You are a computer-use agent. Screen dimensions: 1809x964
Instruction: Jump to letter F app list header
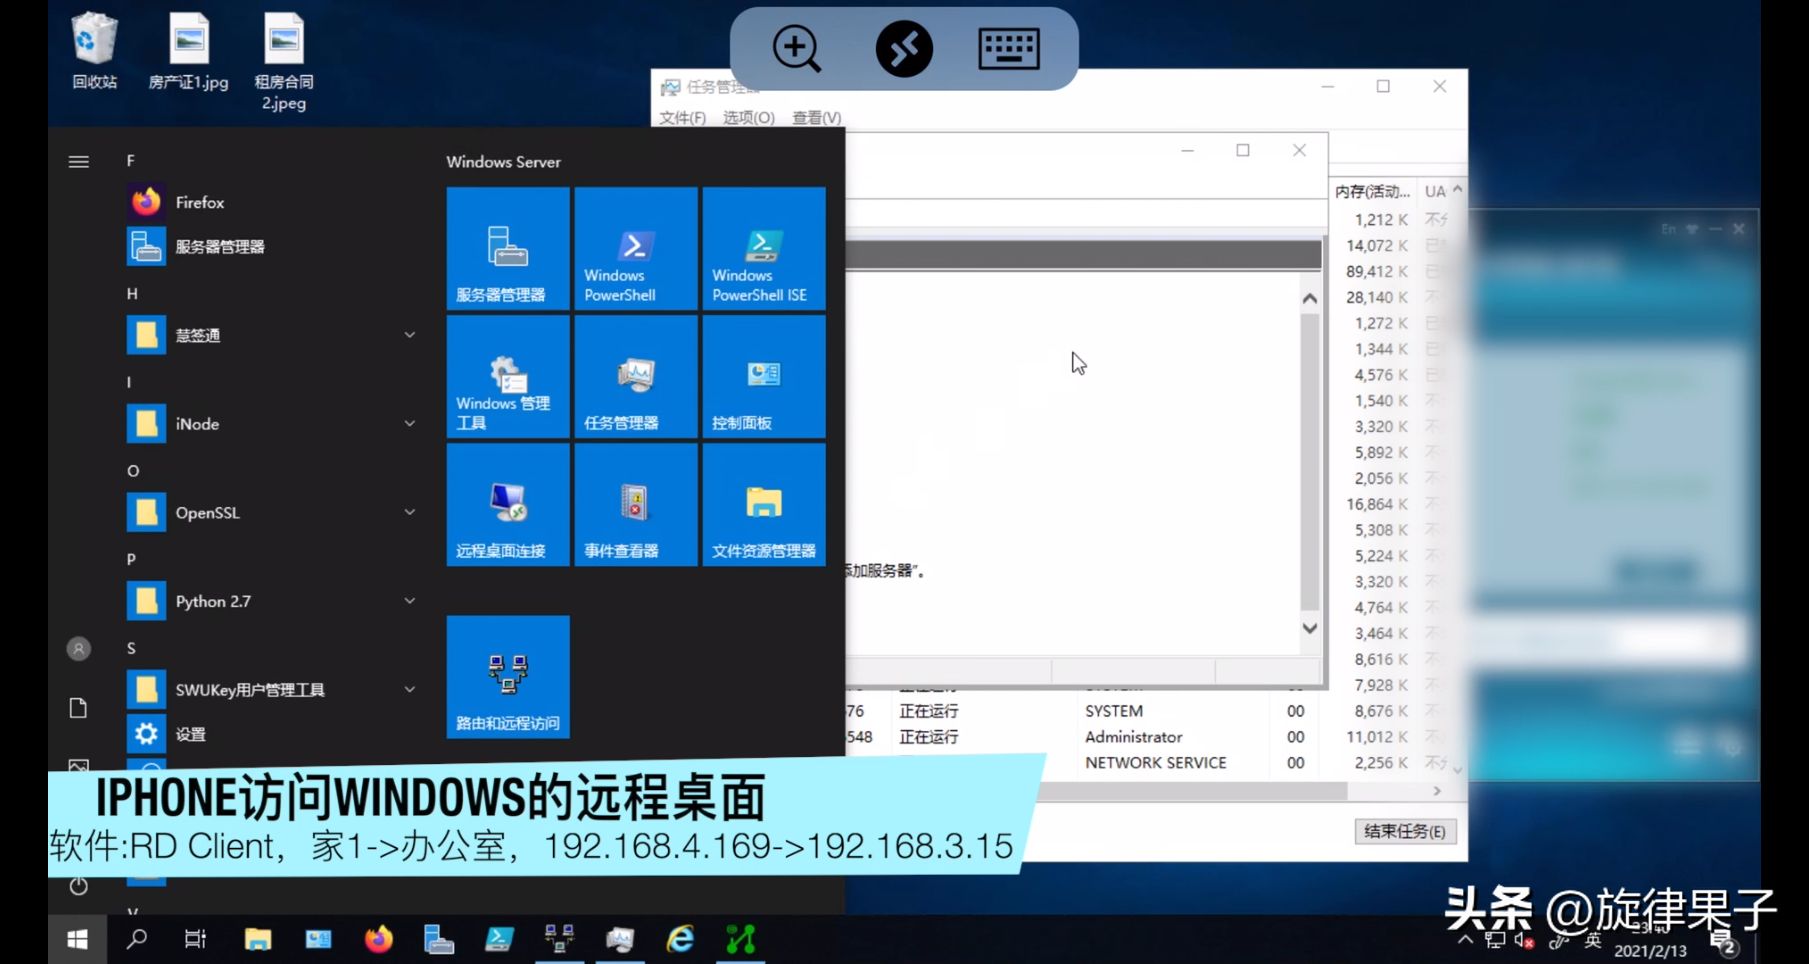pyautogui.click(x=131, y=161)
